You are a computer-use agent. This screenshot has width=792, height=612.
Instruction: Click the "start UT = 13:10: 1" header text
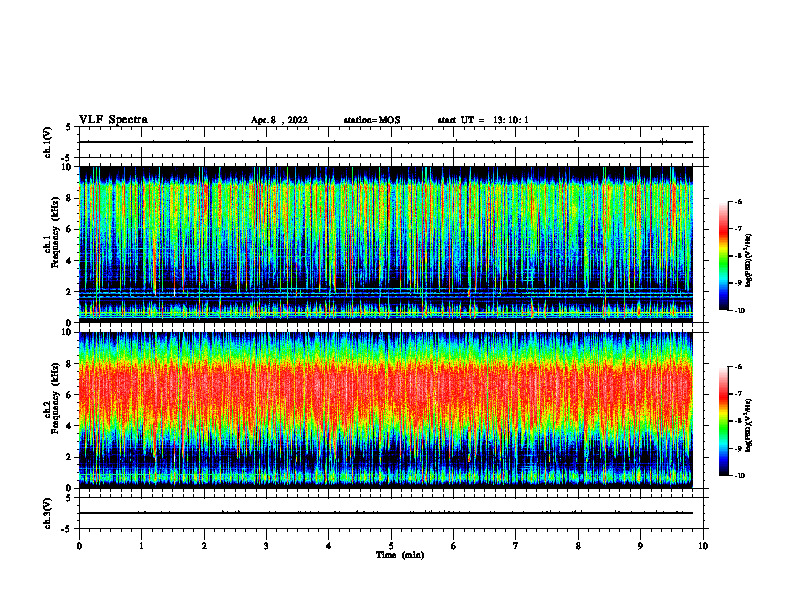pos(483,120)
